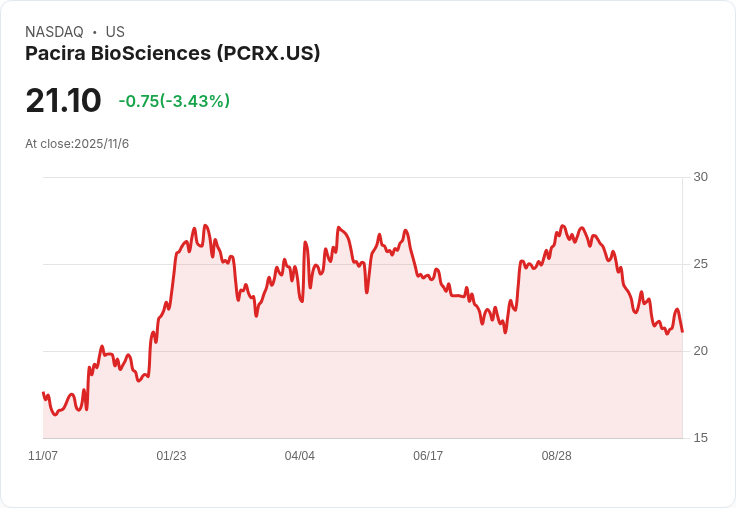Click the -0.75(-3.43%) price change
Image resolution: width=736 pixels, height=508 pixels.
(174, 101)
